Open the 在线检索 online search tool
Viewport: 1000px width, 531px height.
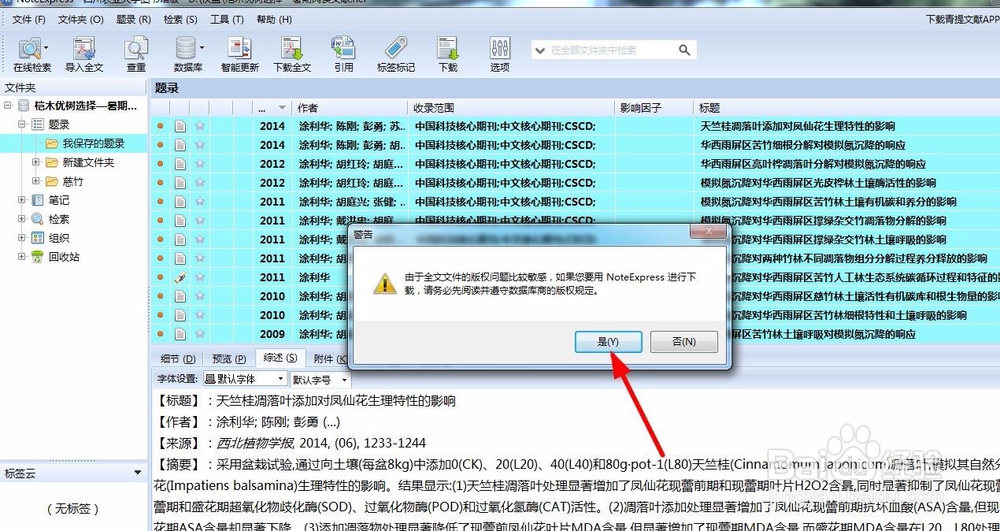[32, 54]
